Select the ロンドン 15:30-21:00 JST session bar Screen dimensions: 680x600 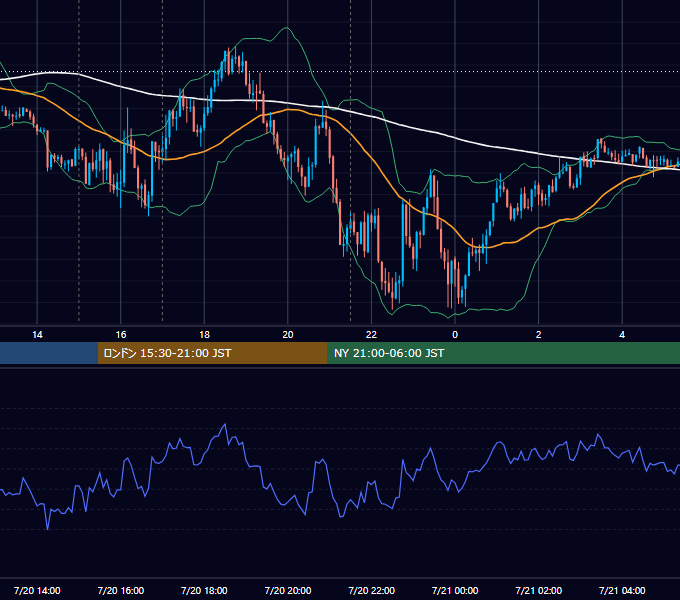[x=212, y=353]
